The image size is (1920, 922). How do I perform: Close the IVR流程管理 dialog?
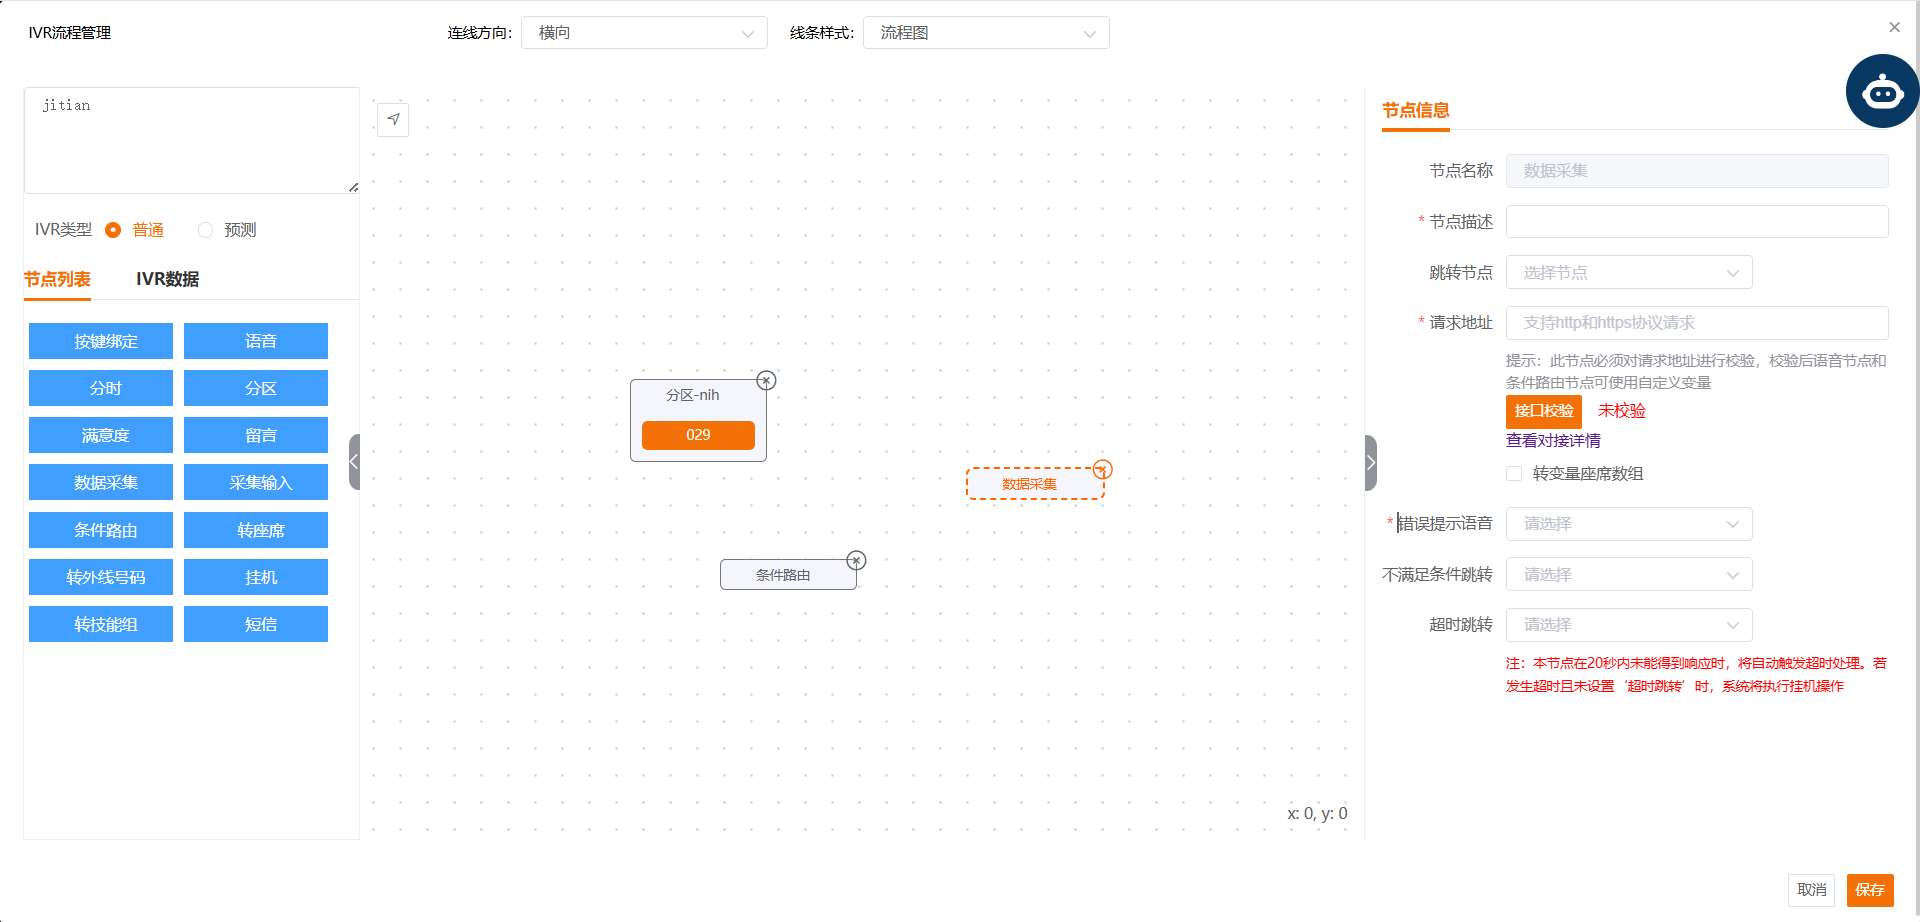[x=1894, y=28]
